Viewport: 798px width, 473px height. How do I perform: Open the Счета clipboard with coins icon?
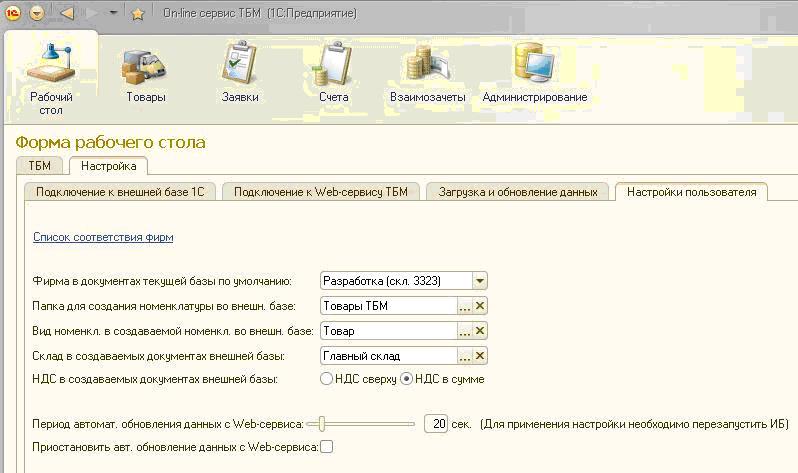332,63
